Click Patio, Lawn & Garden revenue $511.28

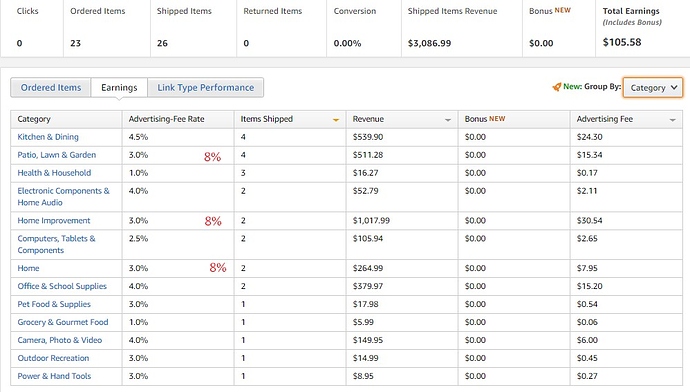(x=368, y=155)
